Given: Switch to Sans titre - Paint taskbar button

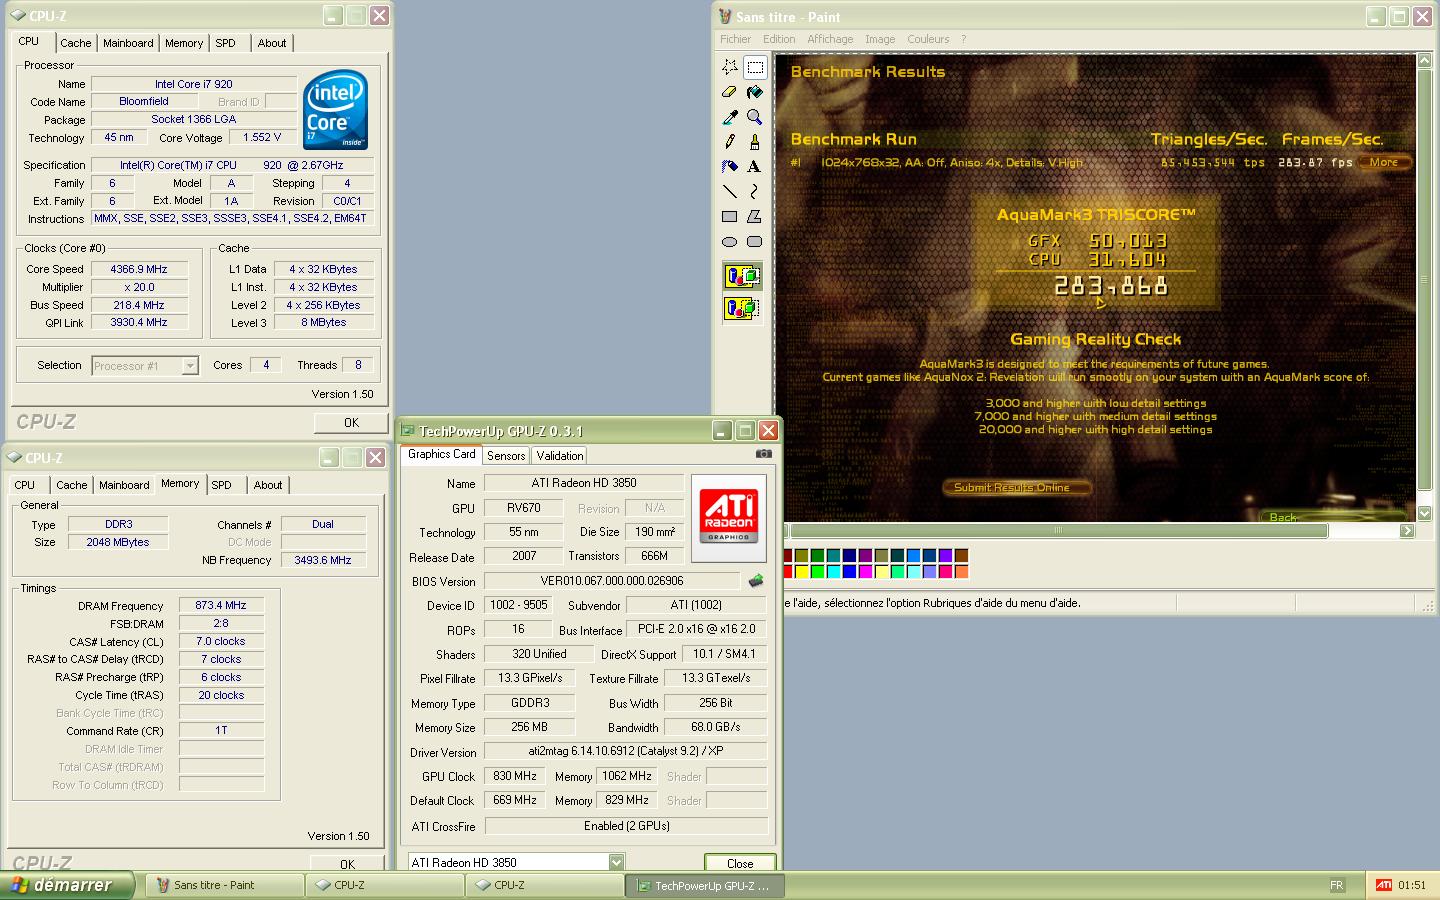Looking at the screenshot, I should (x=226, y=885).
